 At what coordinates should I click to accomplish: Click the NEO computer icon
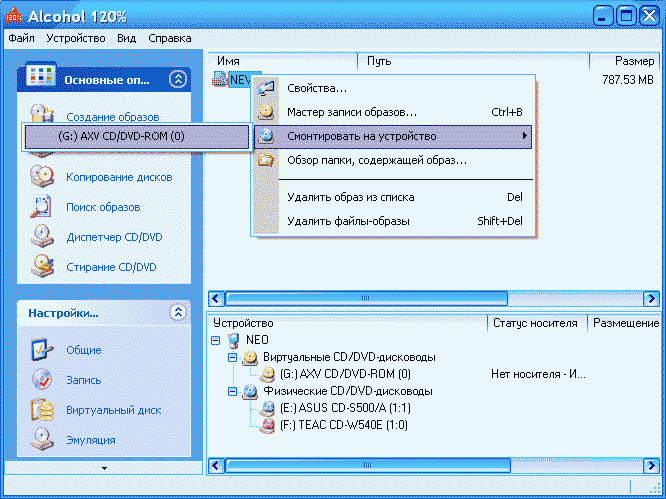click(x=234, y=340)
